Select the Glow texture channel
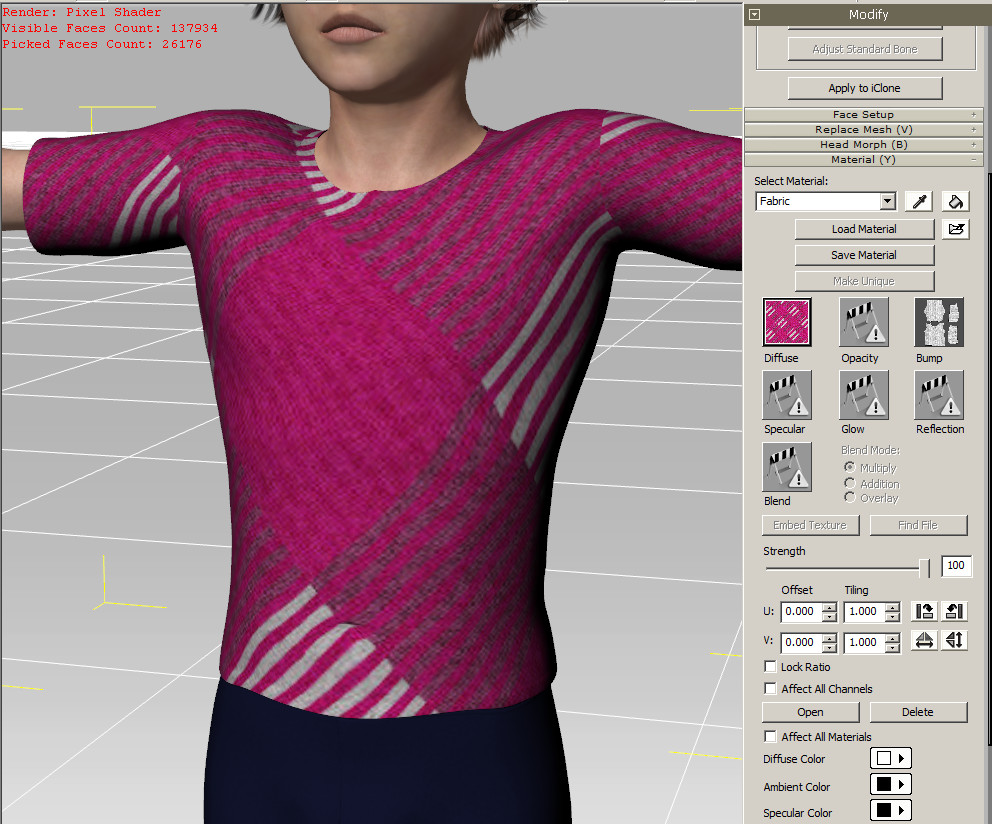992x824 pixels. click(x=864, y=395)
